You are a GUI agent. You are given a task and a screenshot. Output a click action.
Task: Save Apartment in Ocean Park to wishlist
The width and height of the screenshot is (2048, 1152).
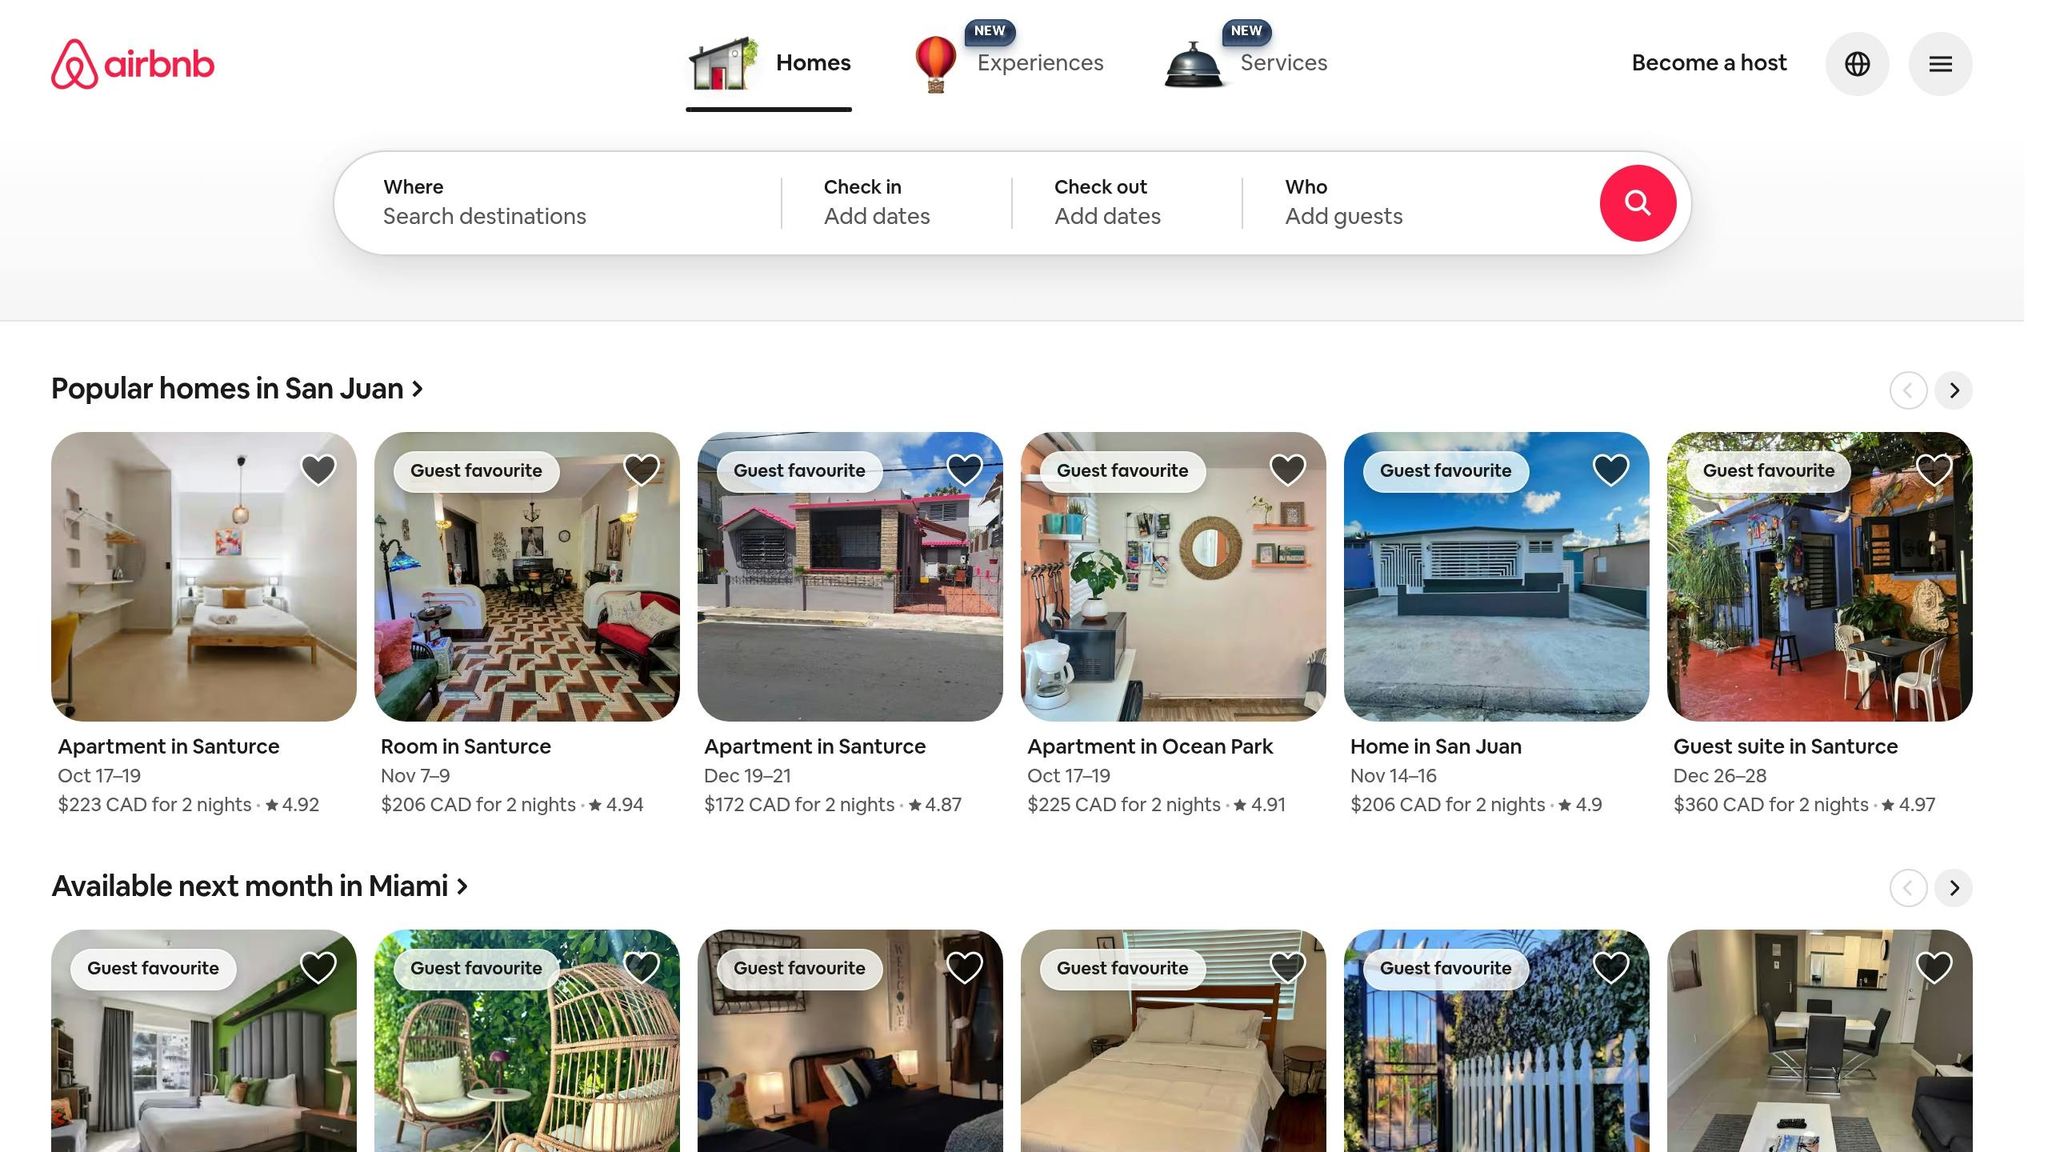coord(1287,469)
